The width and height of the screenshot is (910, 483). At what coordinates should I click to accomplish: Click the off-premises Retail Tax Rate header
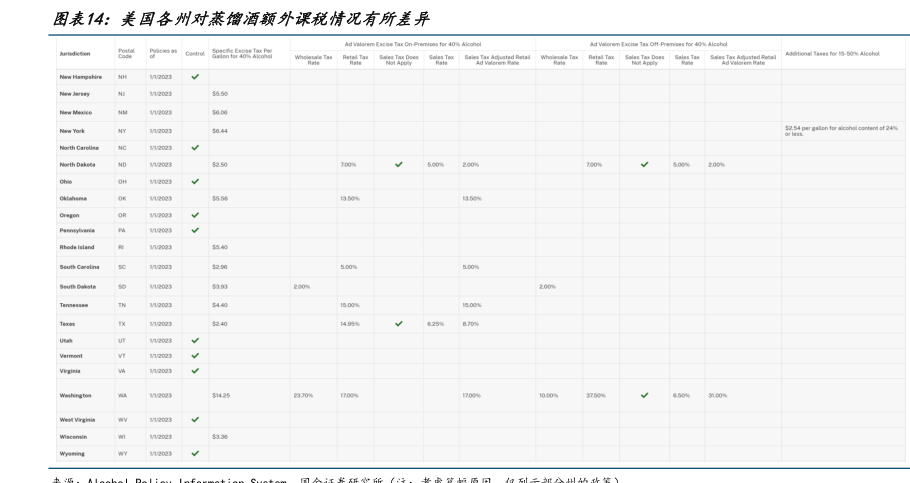[601, 60]
